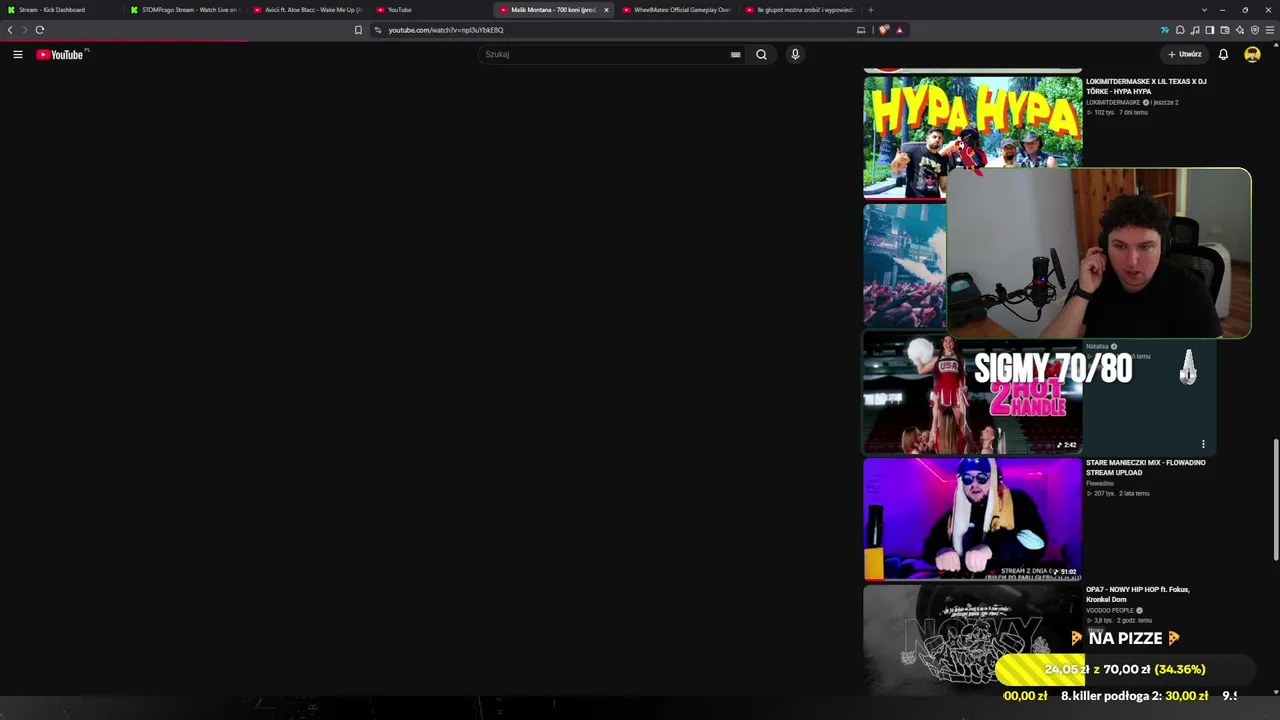Open site settings icon beside the URL

tap(378, 30)
